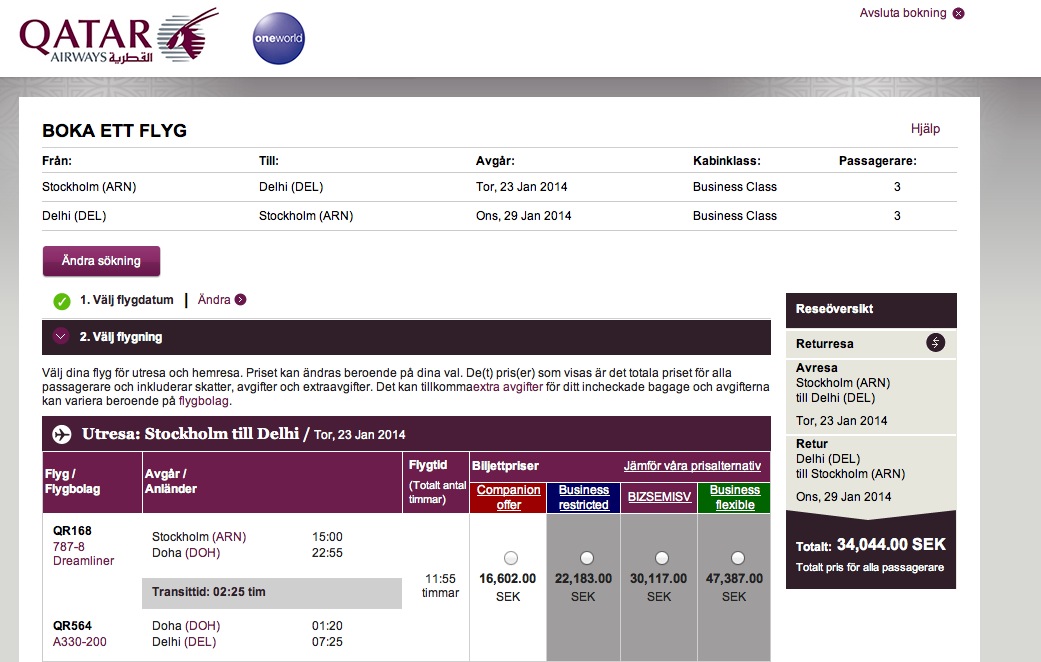Choose the BIZSEMISV fare 30,117.00 SEK
Viewport: 1041px width, 662px height.
coord(661,557)
